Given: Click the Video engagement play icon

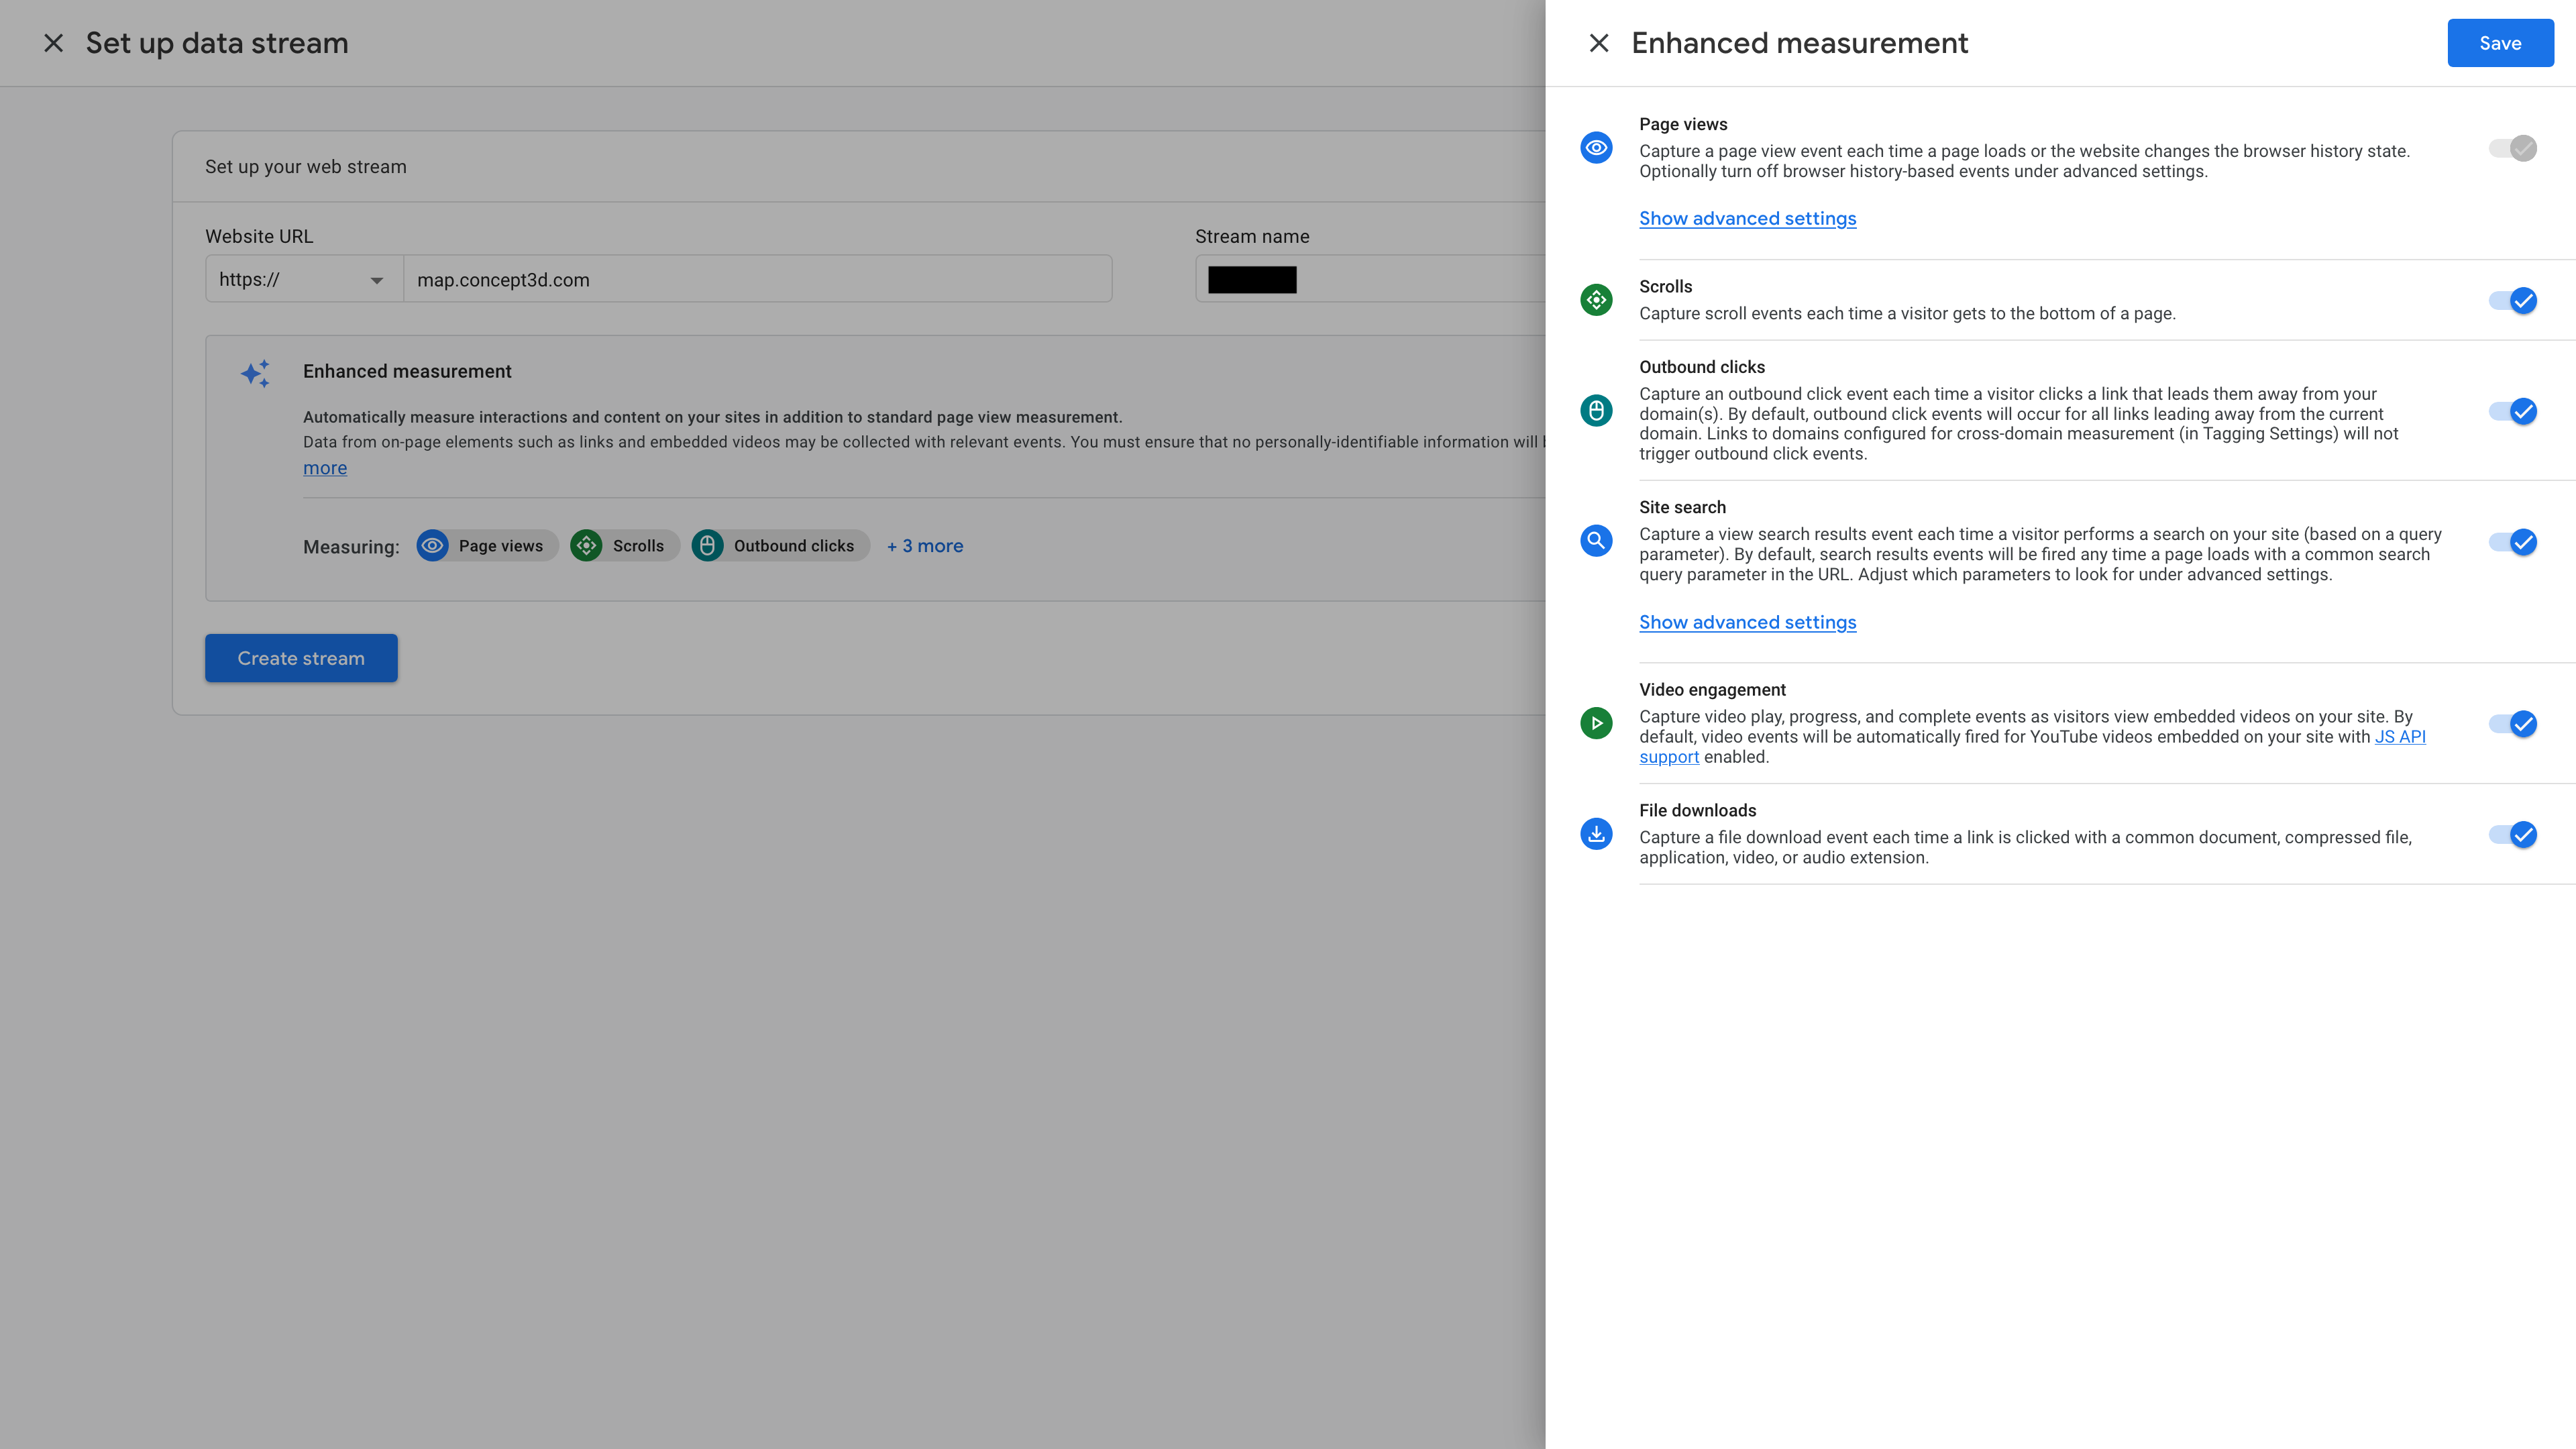Looking at the screenshot, I should (x=1596, y=723).
